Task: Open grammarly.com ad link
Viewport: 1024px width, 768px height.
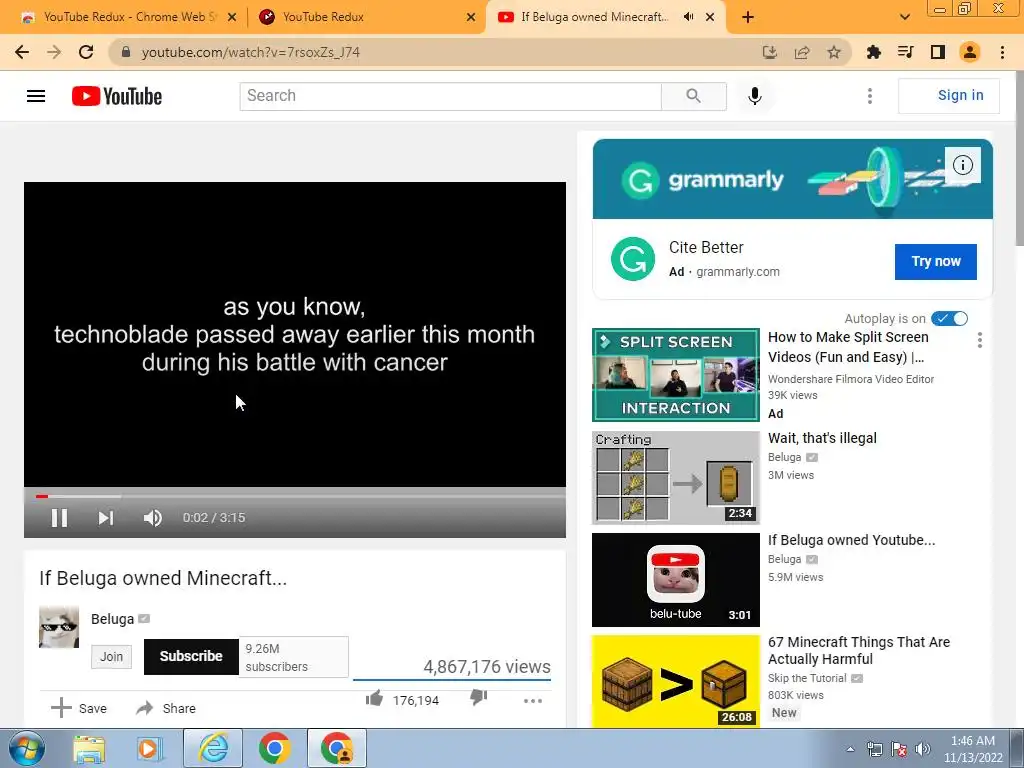Action: click(737, 272)
